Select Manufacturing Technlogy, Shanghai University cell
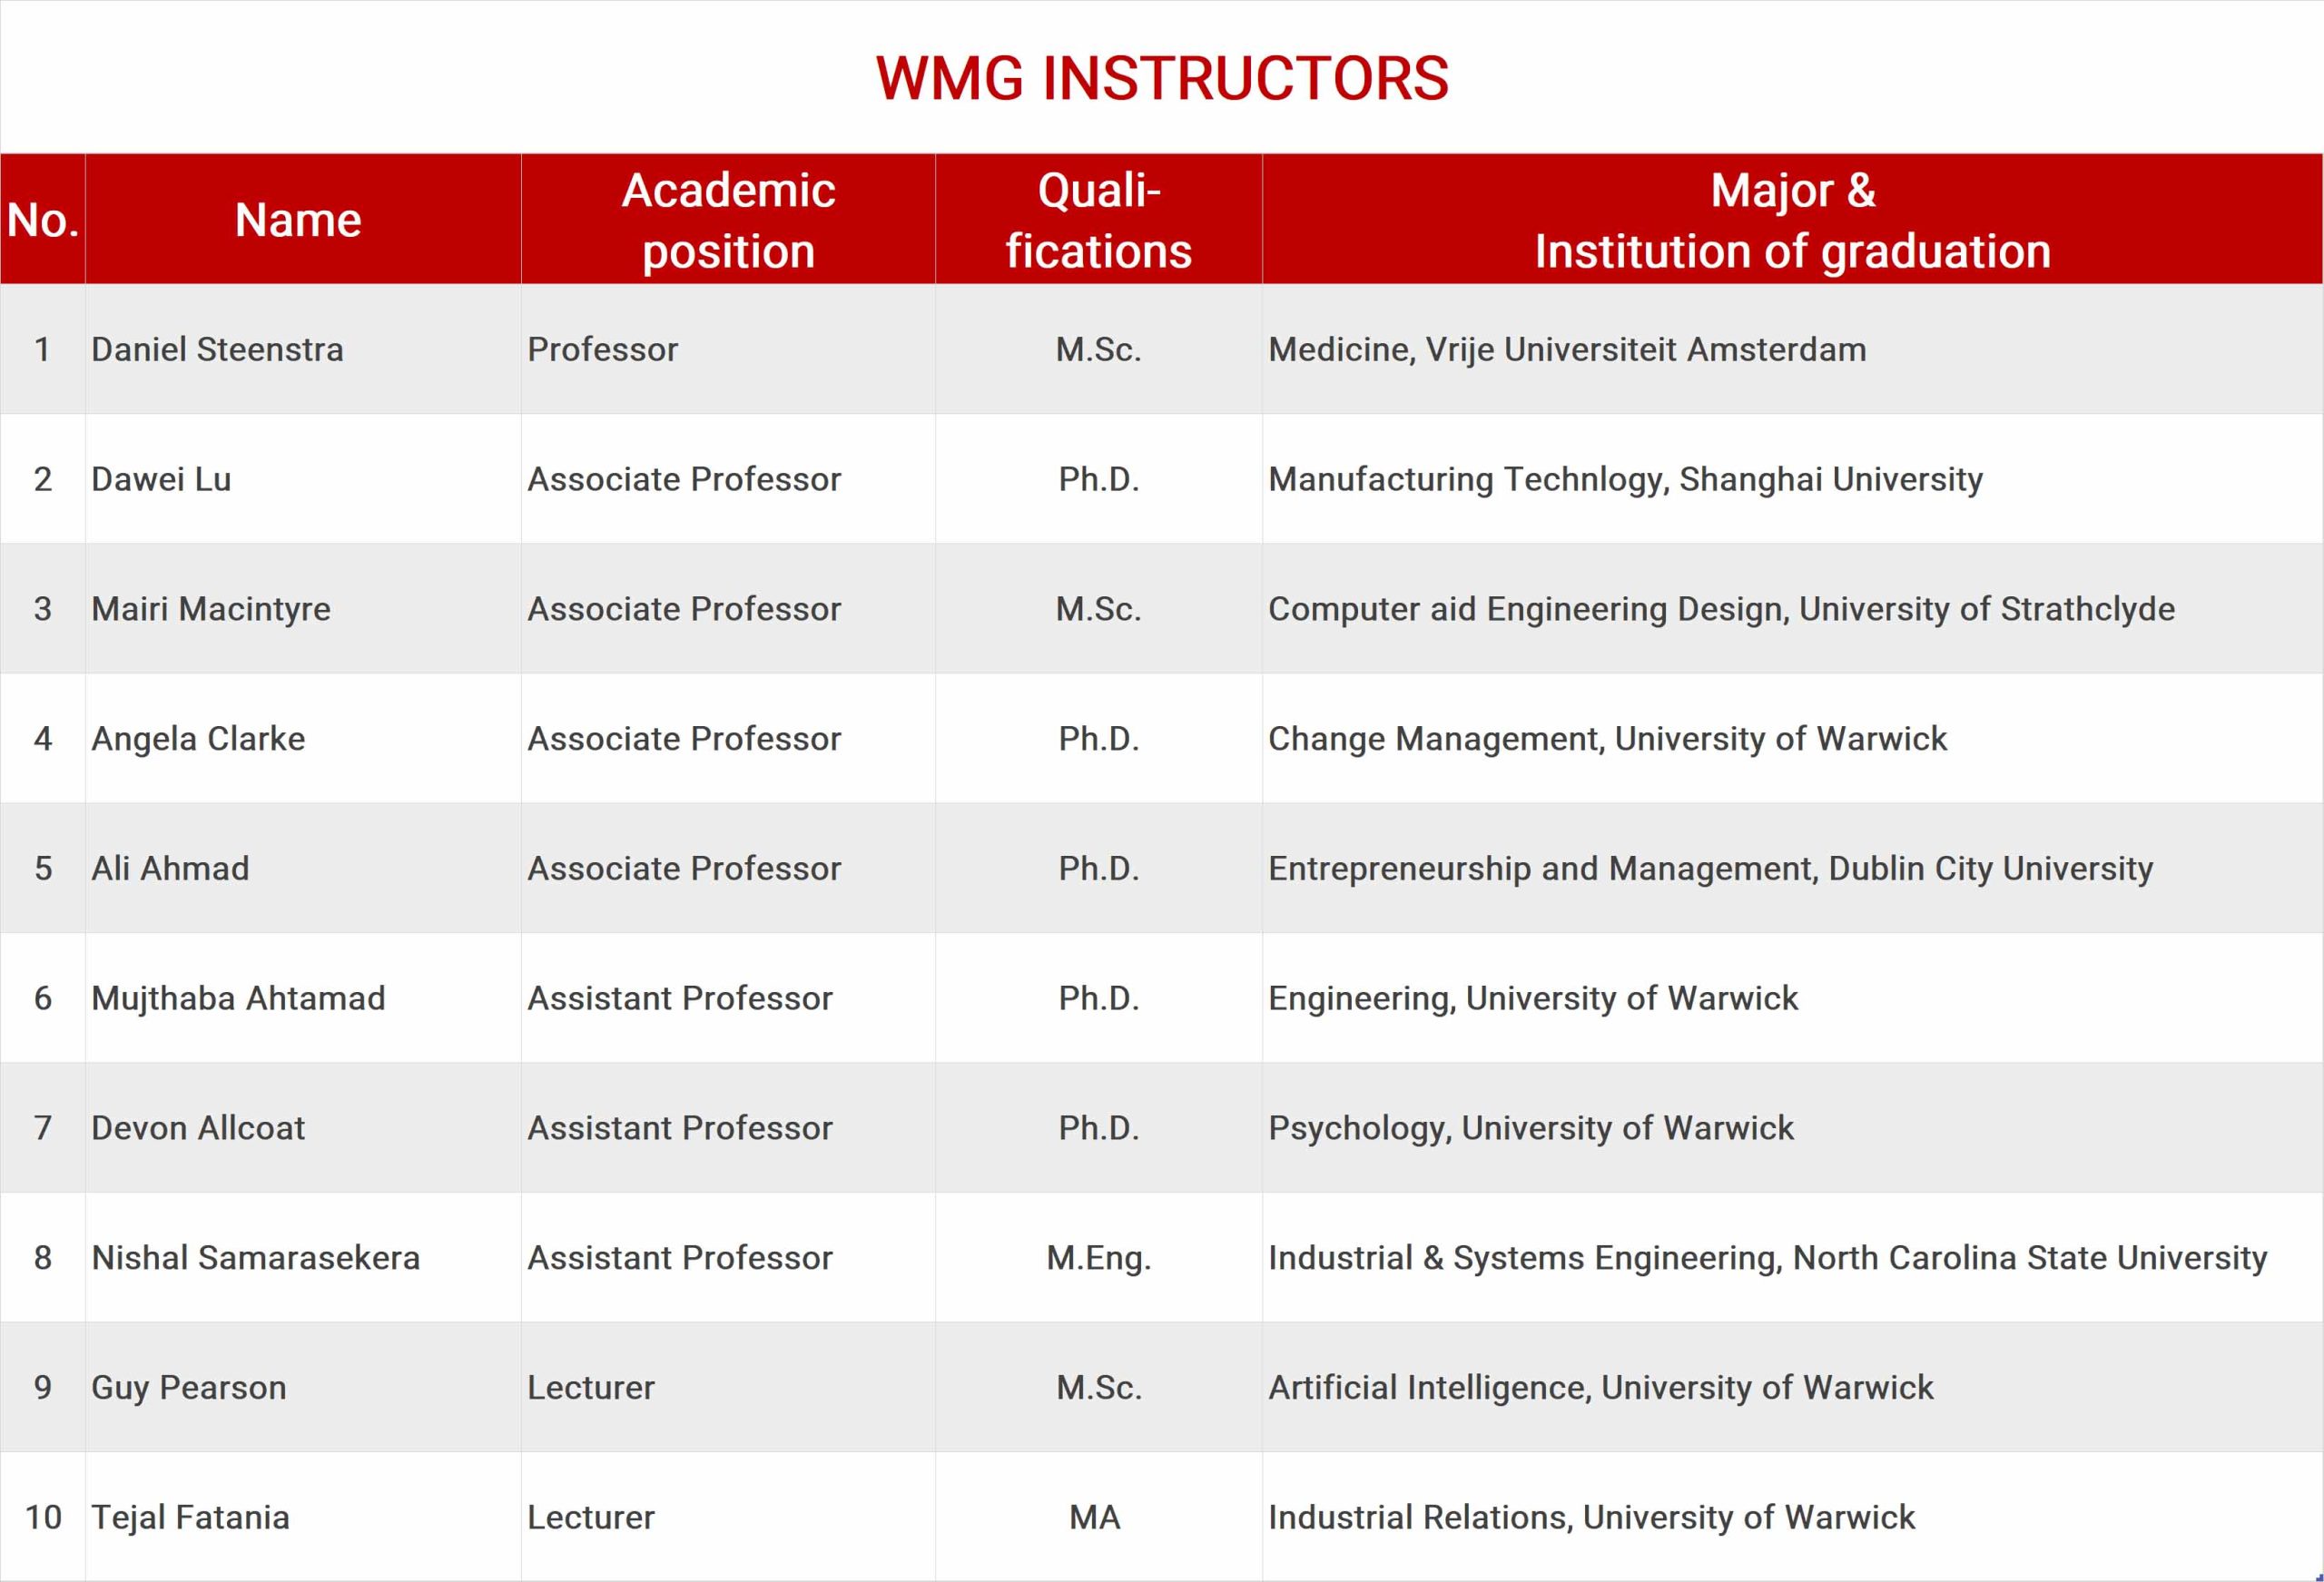The image size is (2324, 1582). coord(1792,479)
